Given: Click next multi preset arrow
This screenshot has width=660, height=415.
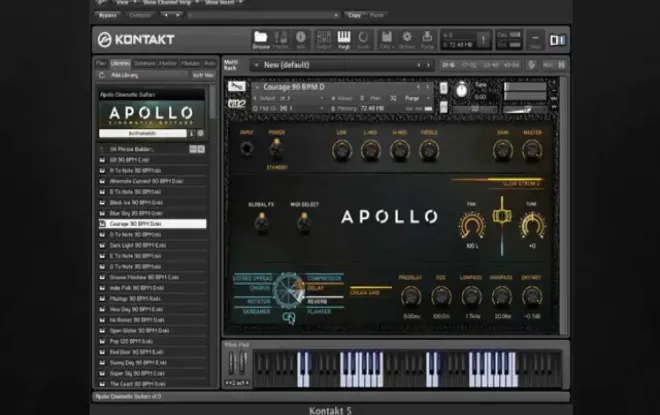Looking at the screenshot, I should [428, 65].
